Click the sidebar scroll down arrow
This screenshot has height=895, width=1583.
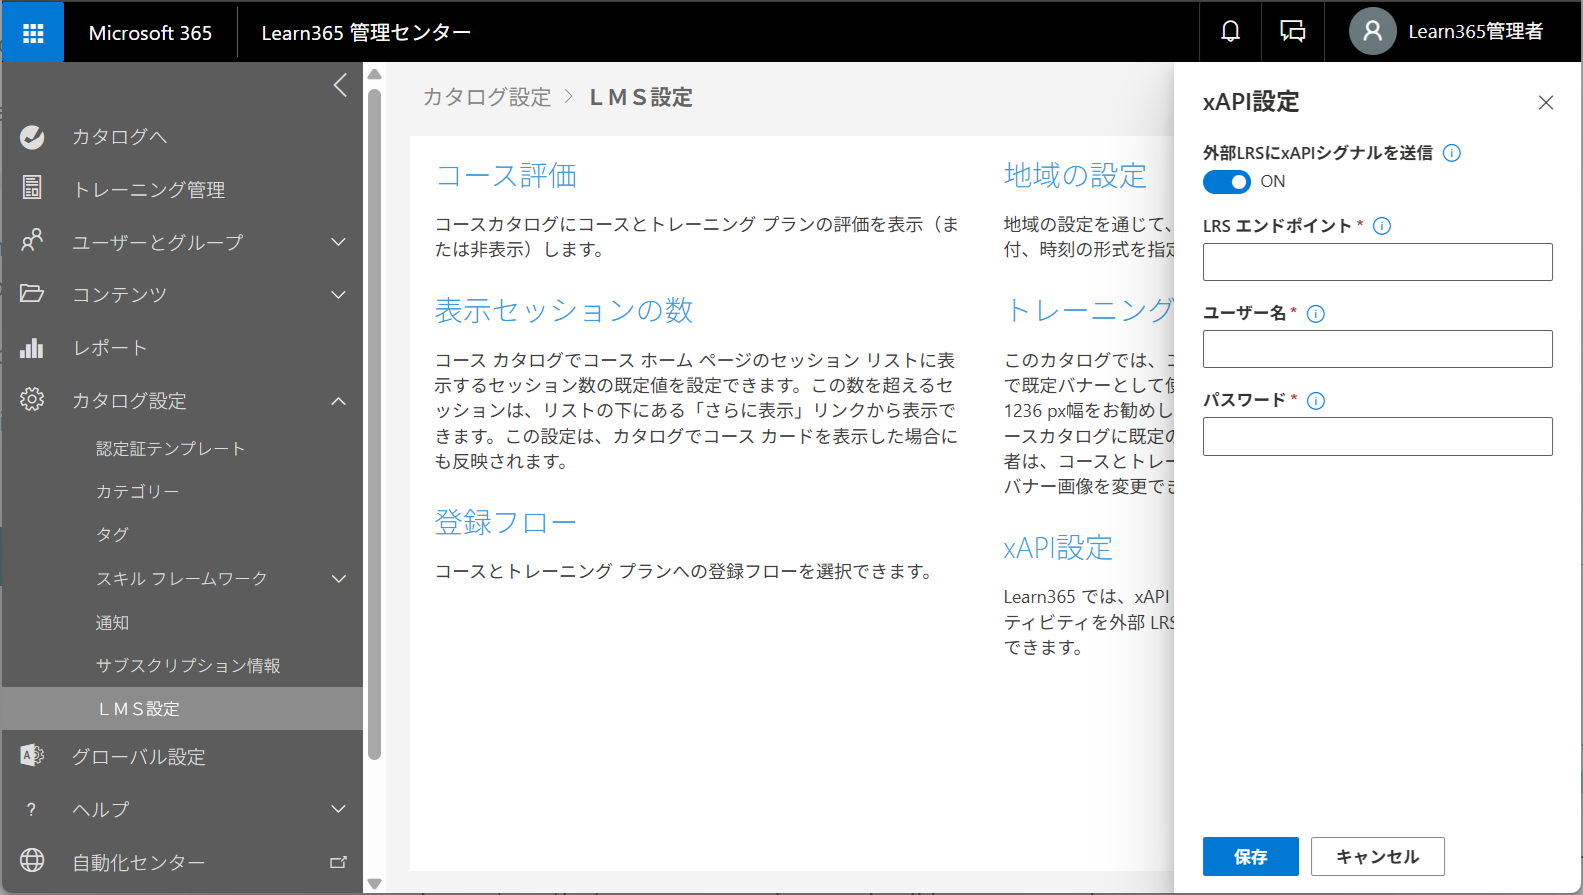[375, 883]
